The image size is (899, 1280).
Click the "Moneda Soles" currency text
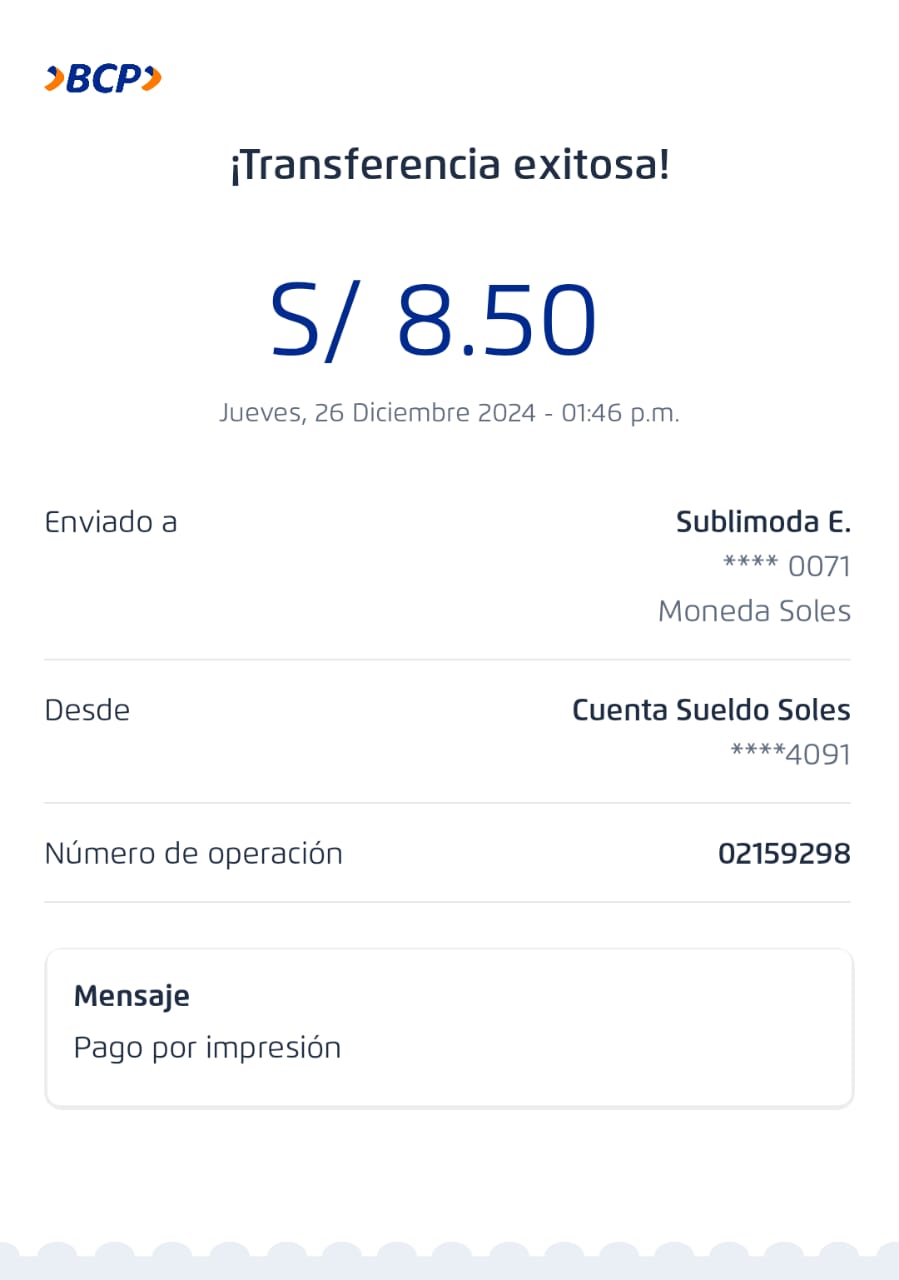[x=754, y=611]
